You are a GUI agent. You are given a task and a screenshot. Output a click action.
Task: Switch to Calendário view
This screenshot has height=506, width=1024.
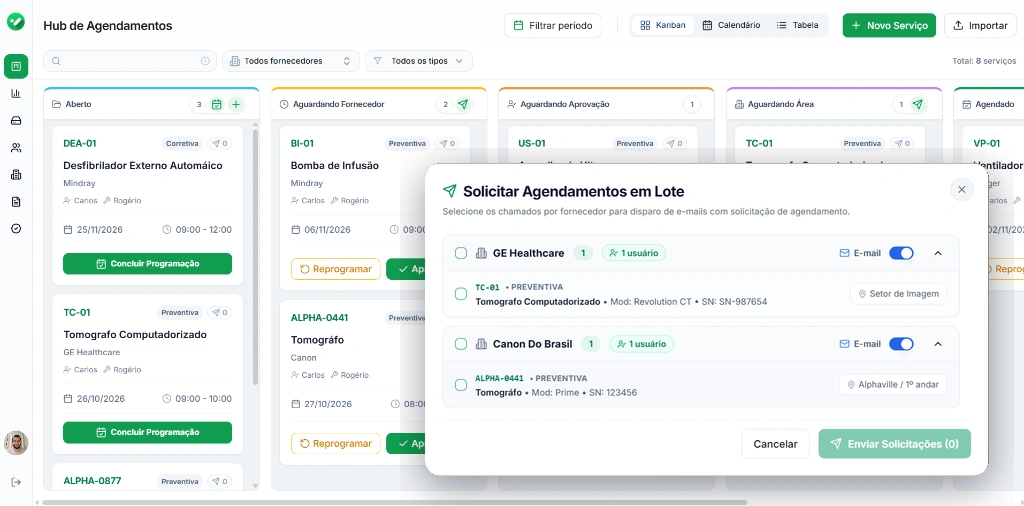[731, 25]
